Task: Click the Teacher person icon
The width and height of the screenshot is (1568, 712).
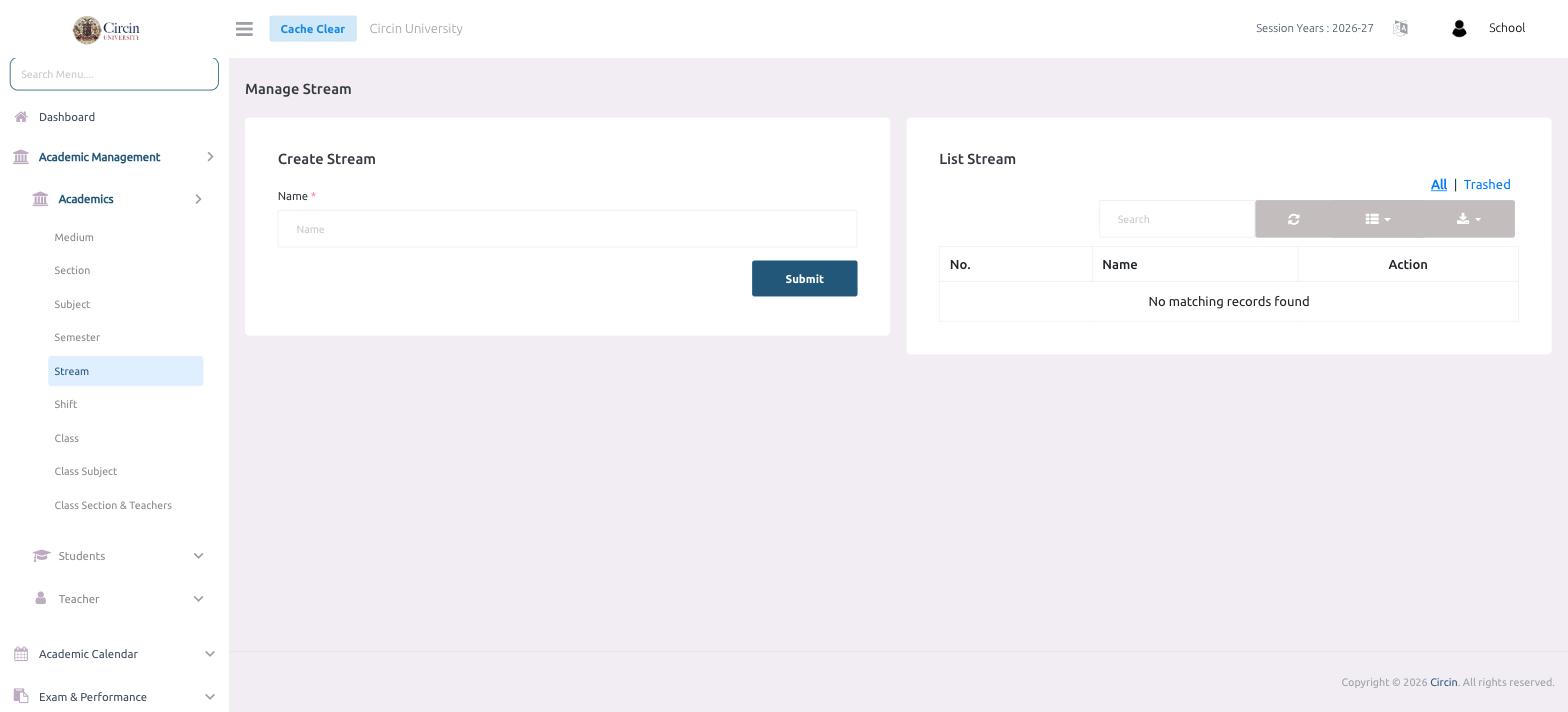Action: tap(40, 598)
